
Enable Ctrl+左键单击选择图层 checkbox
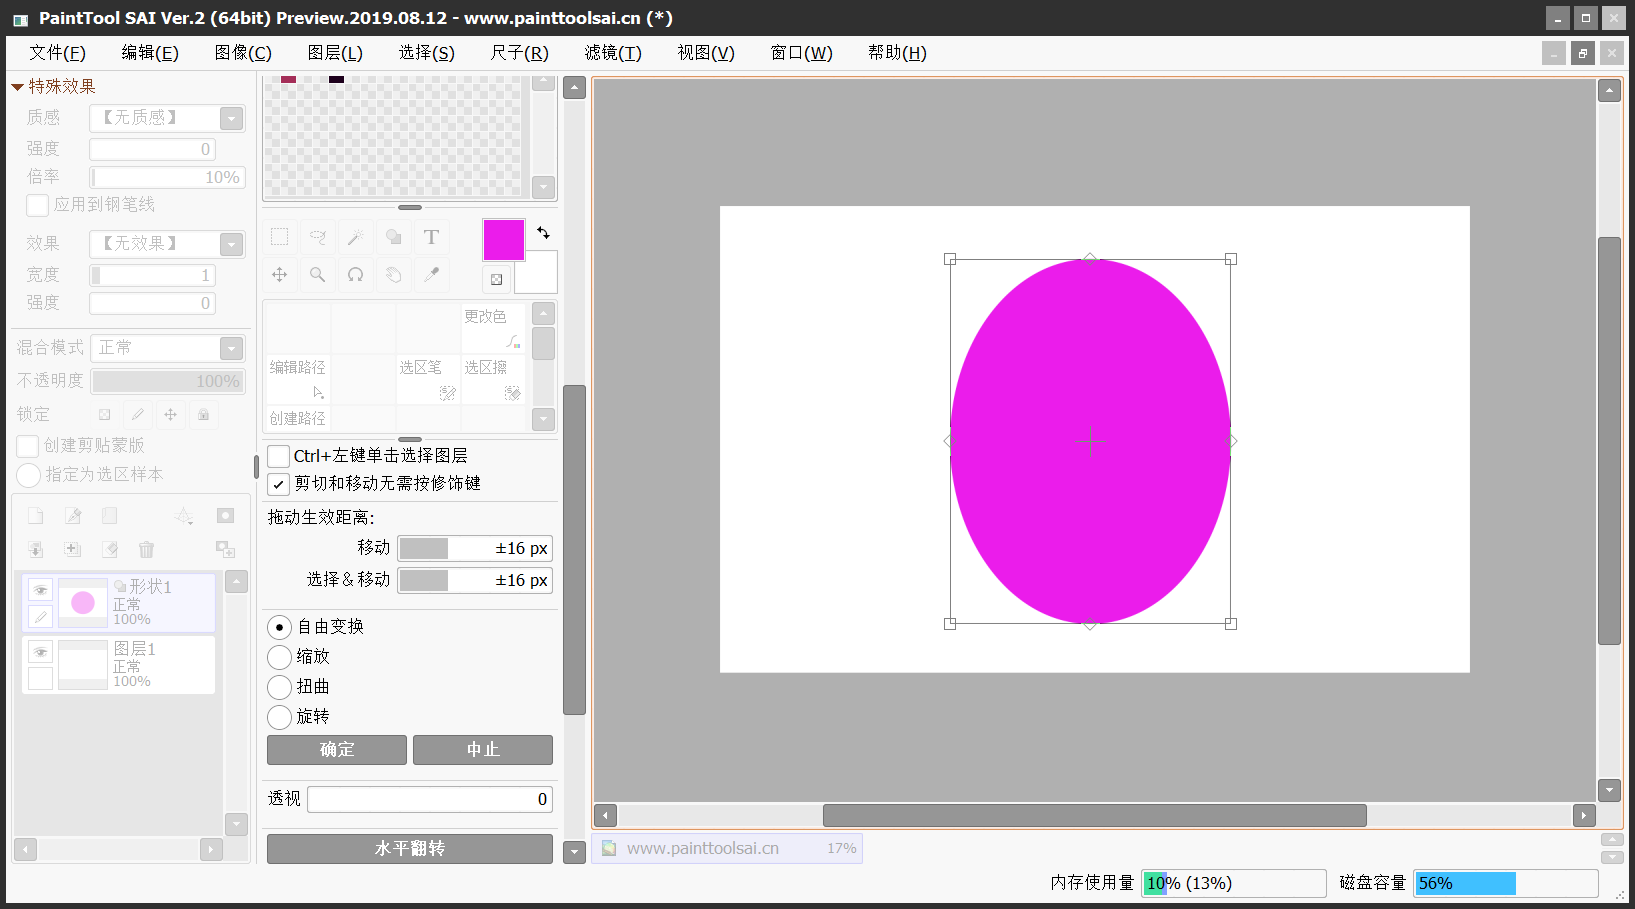tap(279, 456)
